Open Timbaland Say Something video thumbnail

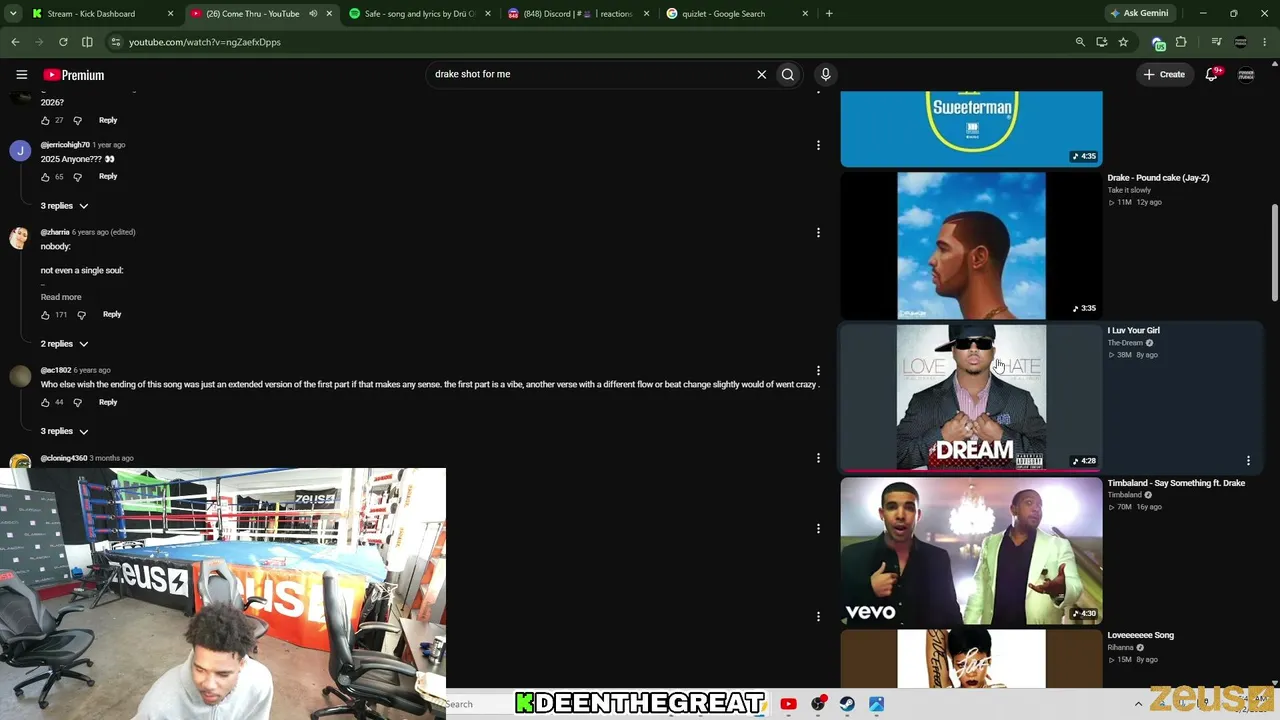[971, 551]
